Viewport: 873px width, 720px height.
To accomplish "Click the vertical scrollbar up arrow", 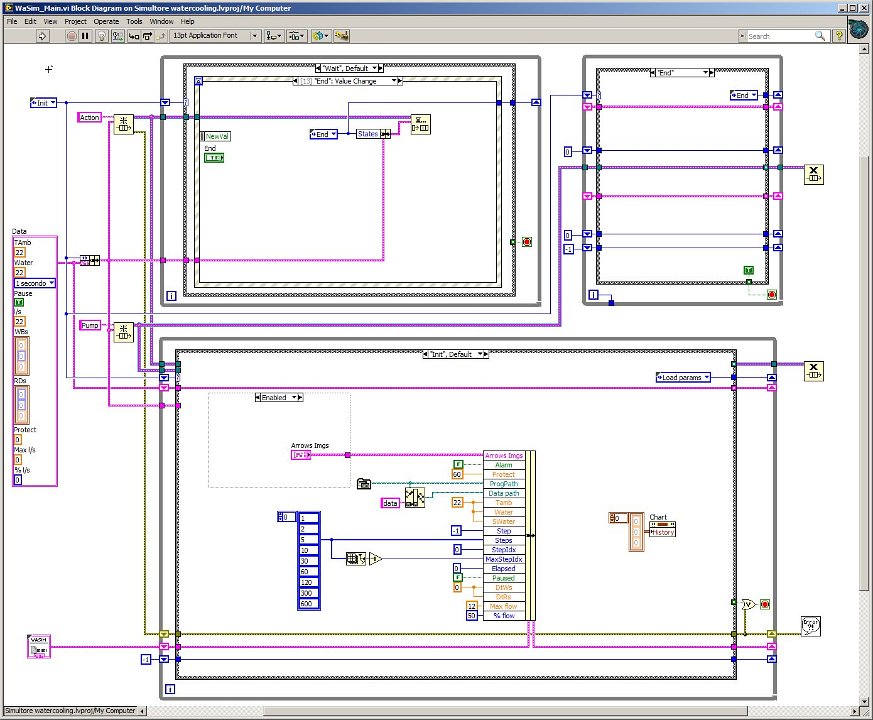I will pos(864,50).
